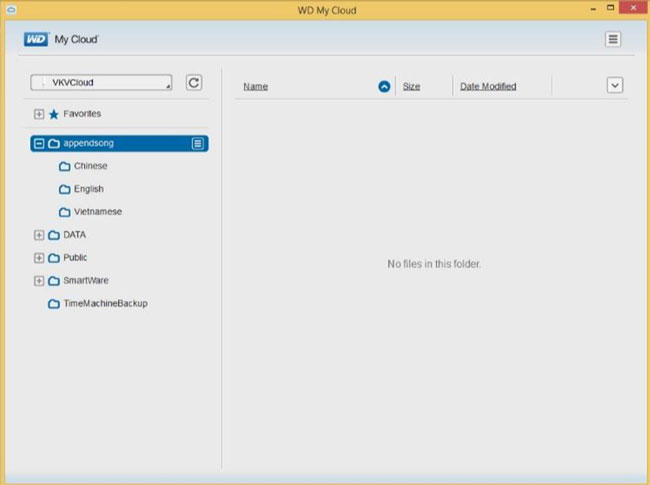
Task: Collapse the appendsong folder tree
Action: [39, 143]
